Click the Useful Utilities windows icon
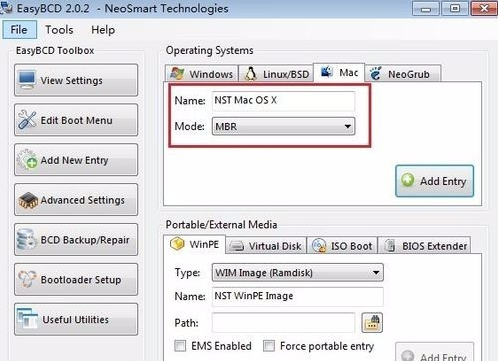This screenshot has width=498, height=361. pyautogui.click(x=28, y=318)
